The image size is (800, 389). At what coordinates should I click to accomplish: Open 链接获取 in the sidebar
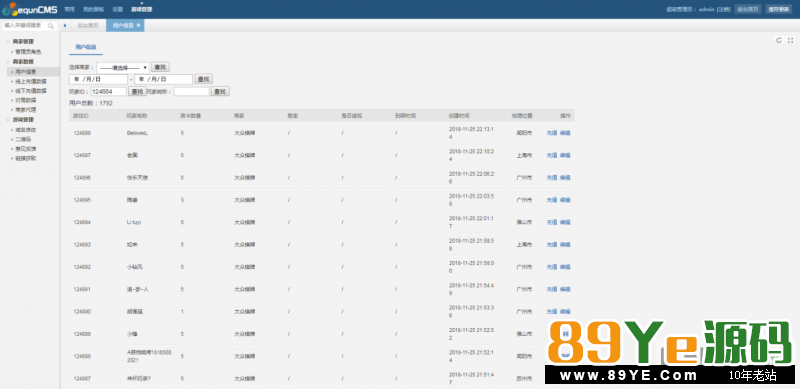[26, 158]
